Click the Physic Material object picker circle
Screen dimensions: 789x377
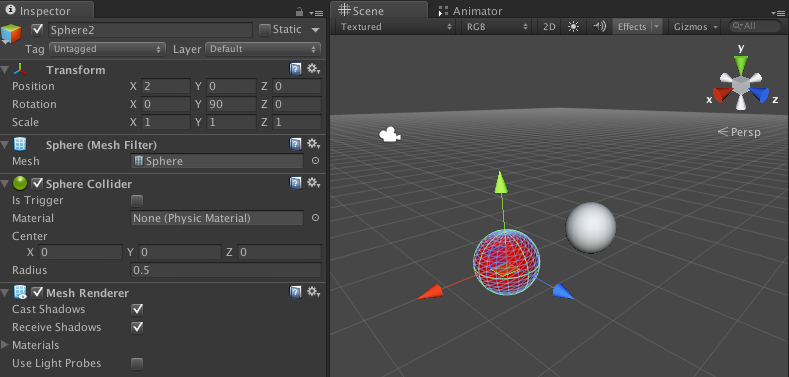tap(315, 218)
